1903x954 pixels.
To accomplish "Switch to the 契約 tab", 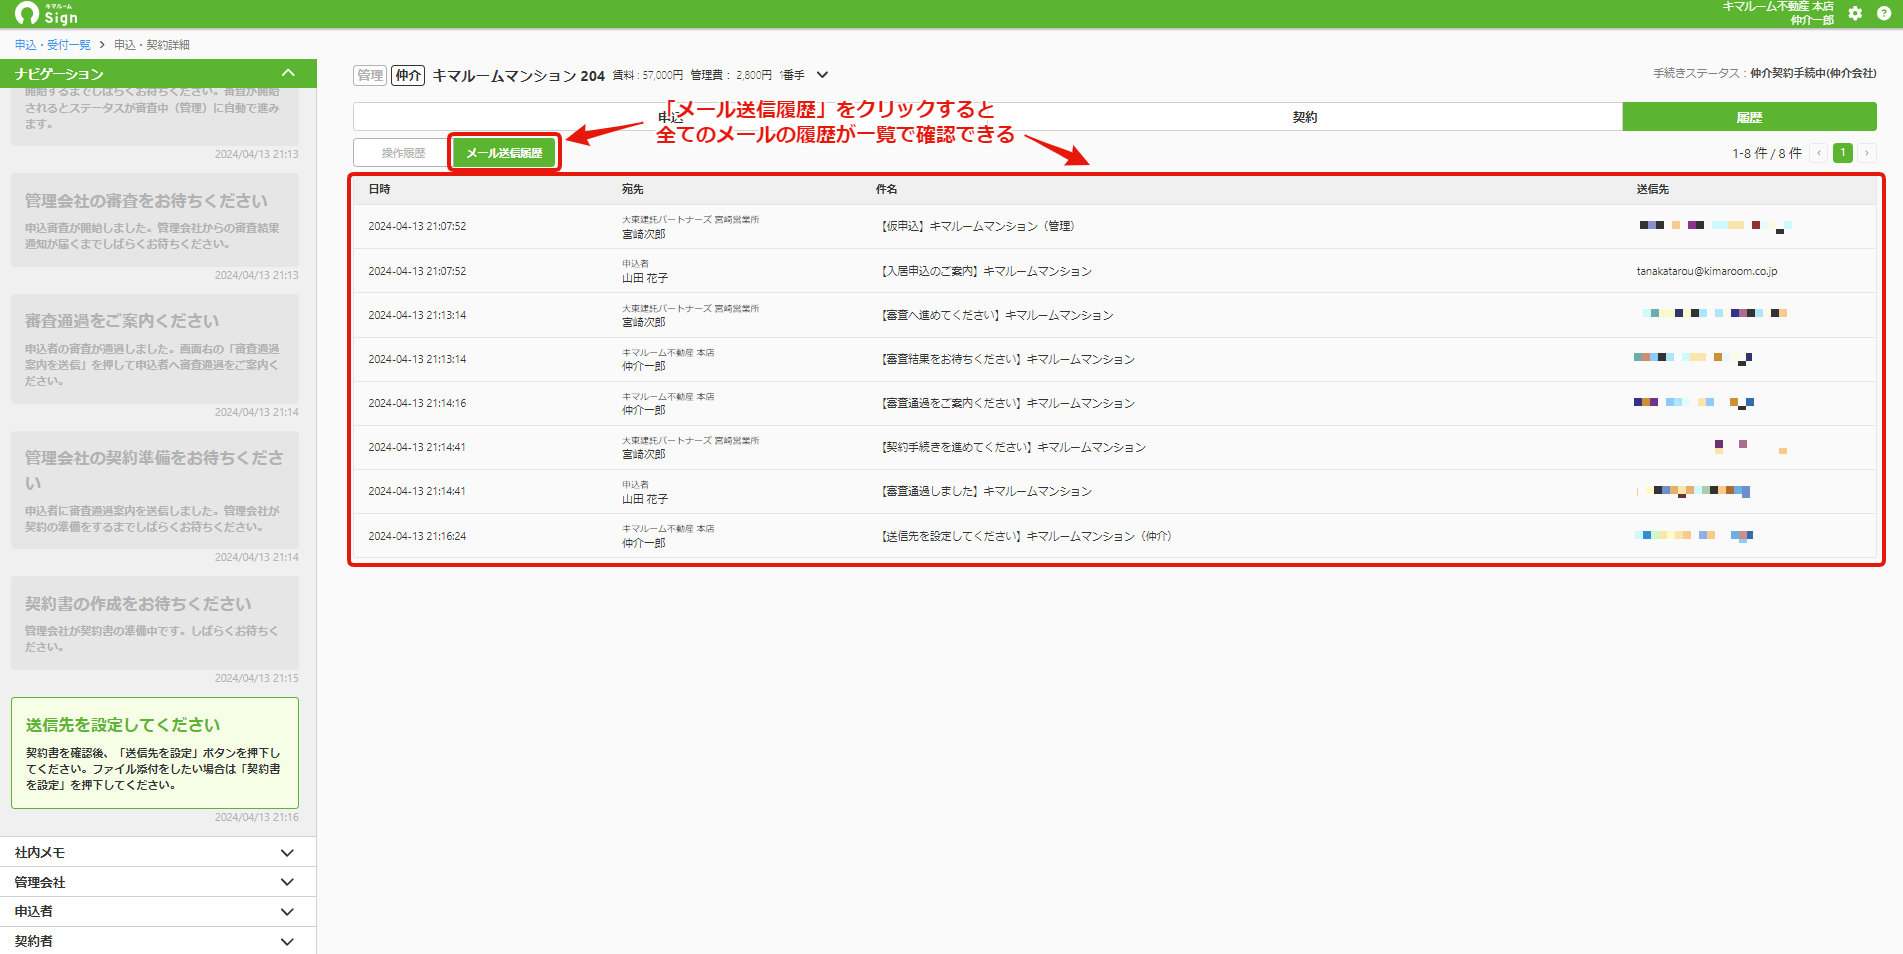I will click(1304, 117).
